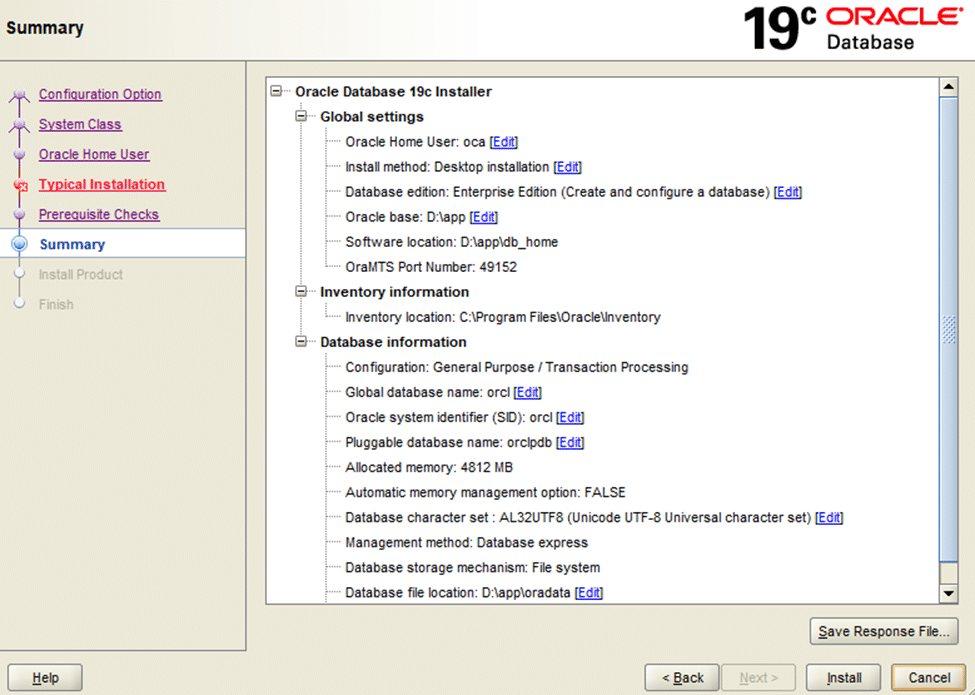The height and width of the screenshot is (695, 975).
Task: Select the Inventory location row
Action: (x=502, y=317)
